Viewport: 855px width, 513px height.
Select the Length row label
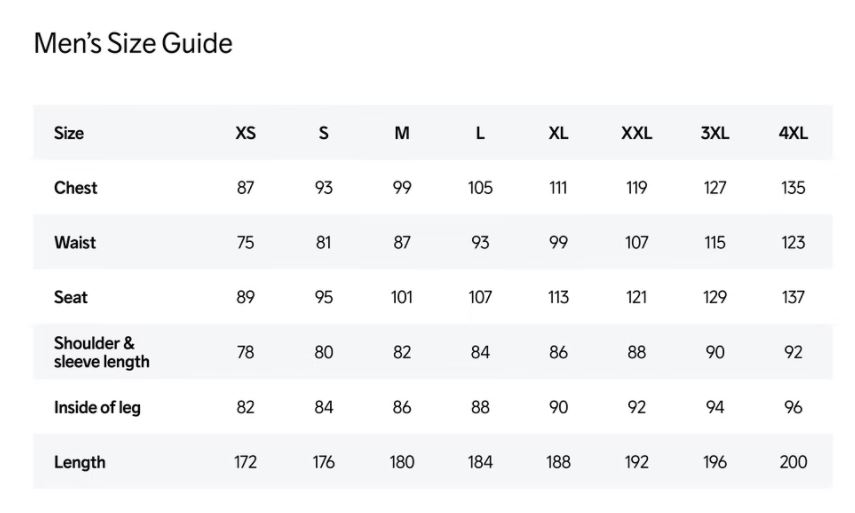coord(79,462)
